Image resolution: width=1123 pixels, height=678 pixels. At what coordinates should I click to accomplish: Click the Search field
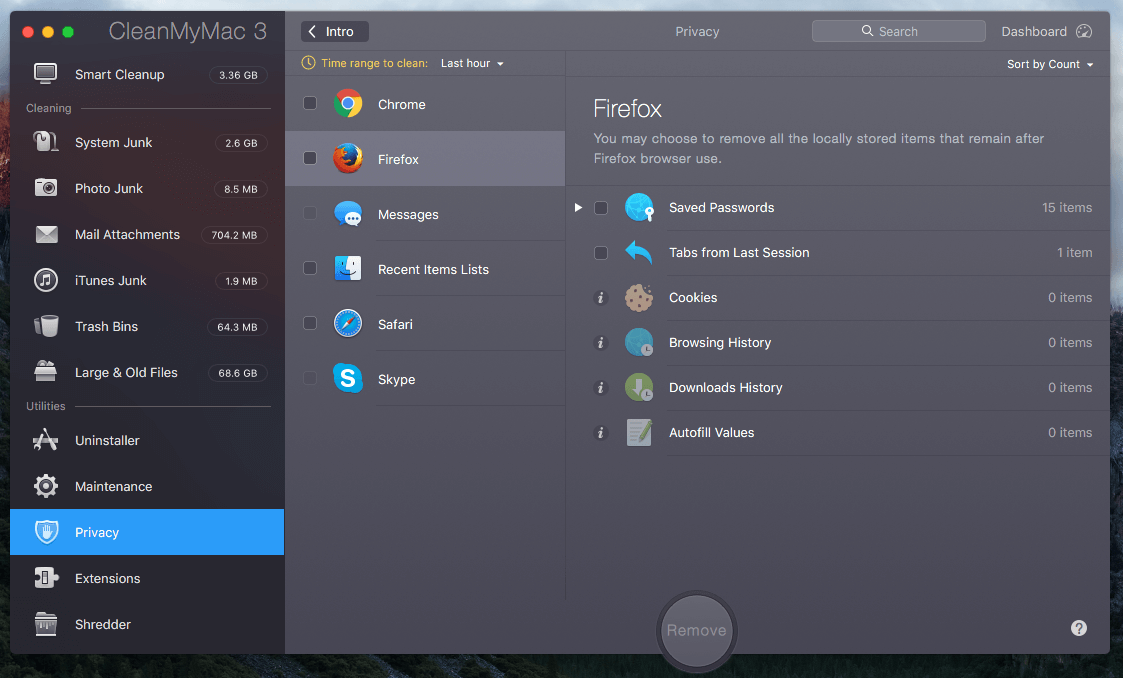tap(898, 31)
